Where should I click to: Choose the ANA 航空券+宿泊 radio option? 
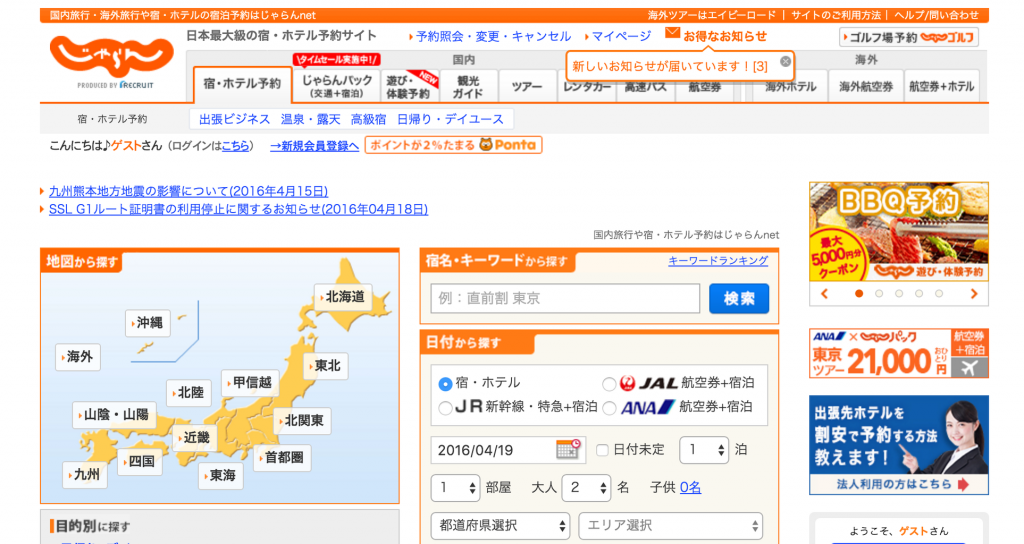tap(609, 408)
